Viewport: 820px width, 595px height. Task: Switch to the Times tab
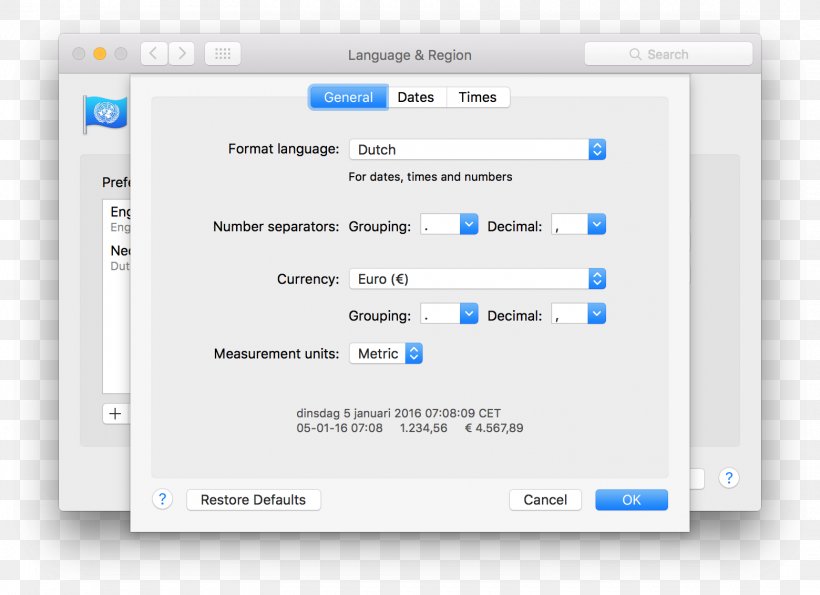[477, 97]
